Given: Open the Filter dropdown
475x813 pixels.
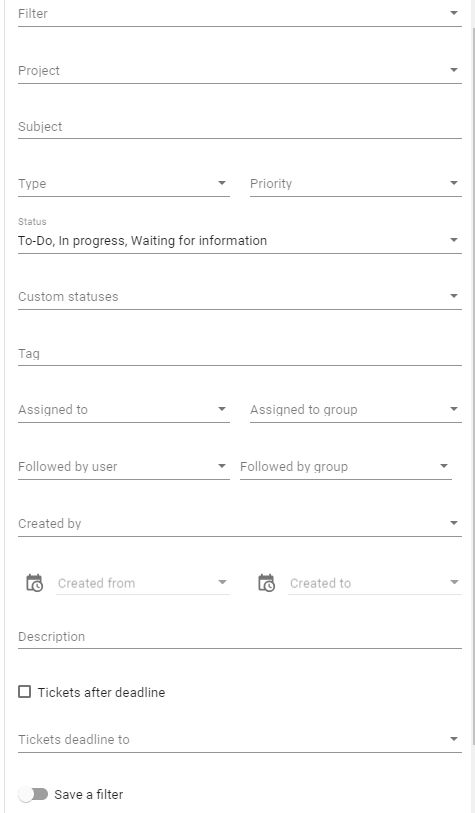Looking at the screenshot, I should [x=240, y=14].
